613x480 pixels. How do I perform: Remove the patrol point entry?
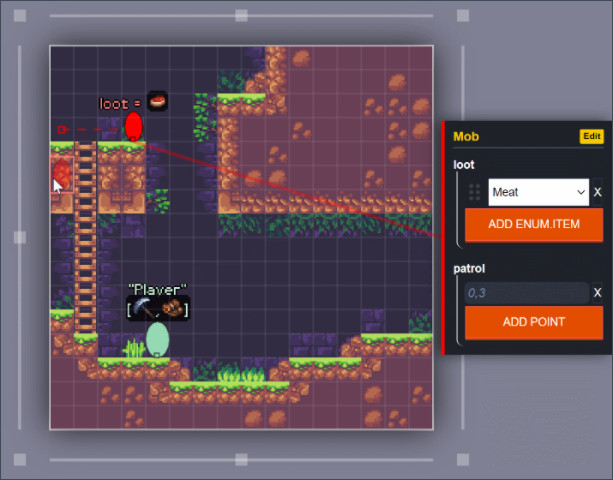point(597,293)
